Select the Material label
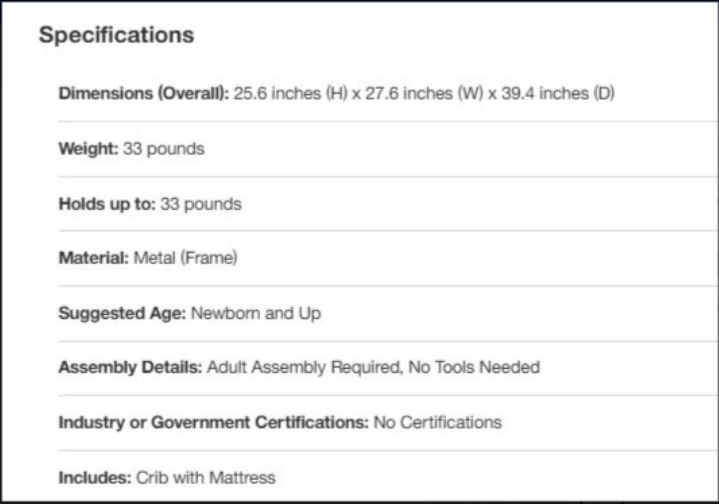 point(94,258)
